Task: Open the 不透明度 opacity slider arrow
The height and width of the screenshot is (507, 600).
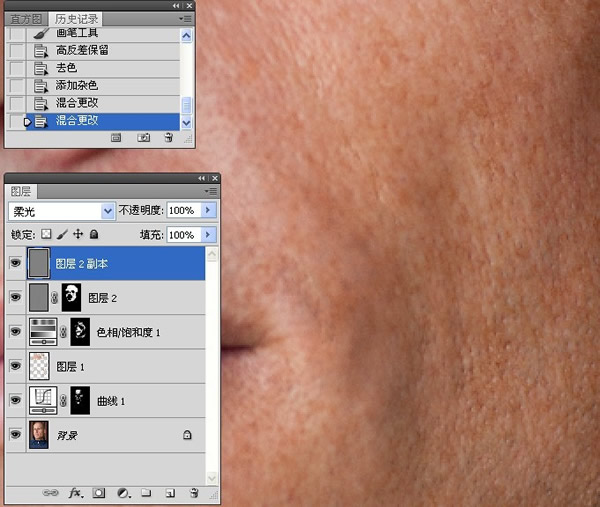Action: coord(208,211)
